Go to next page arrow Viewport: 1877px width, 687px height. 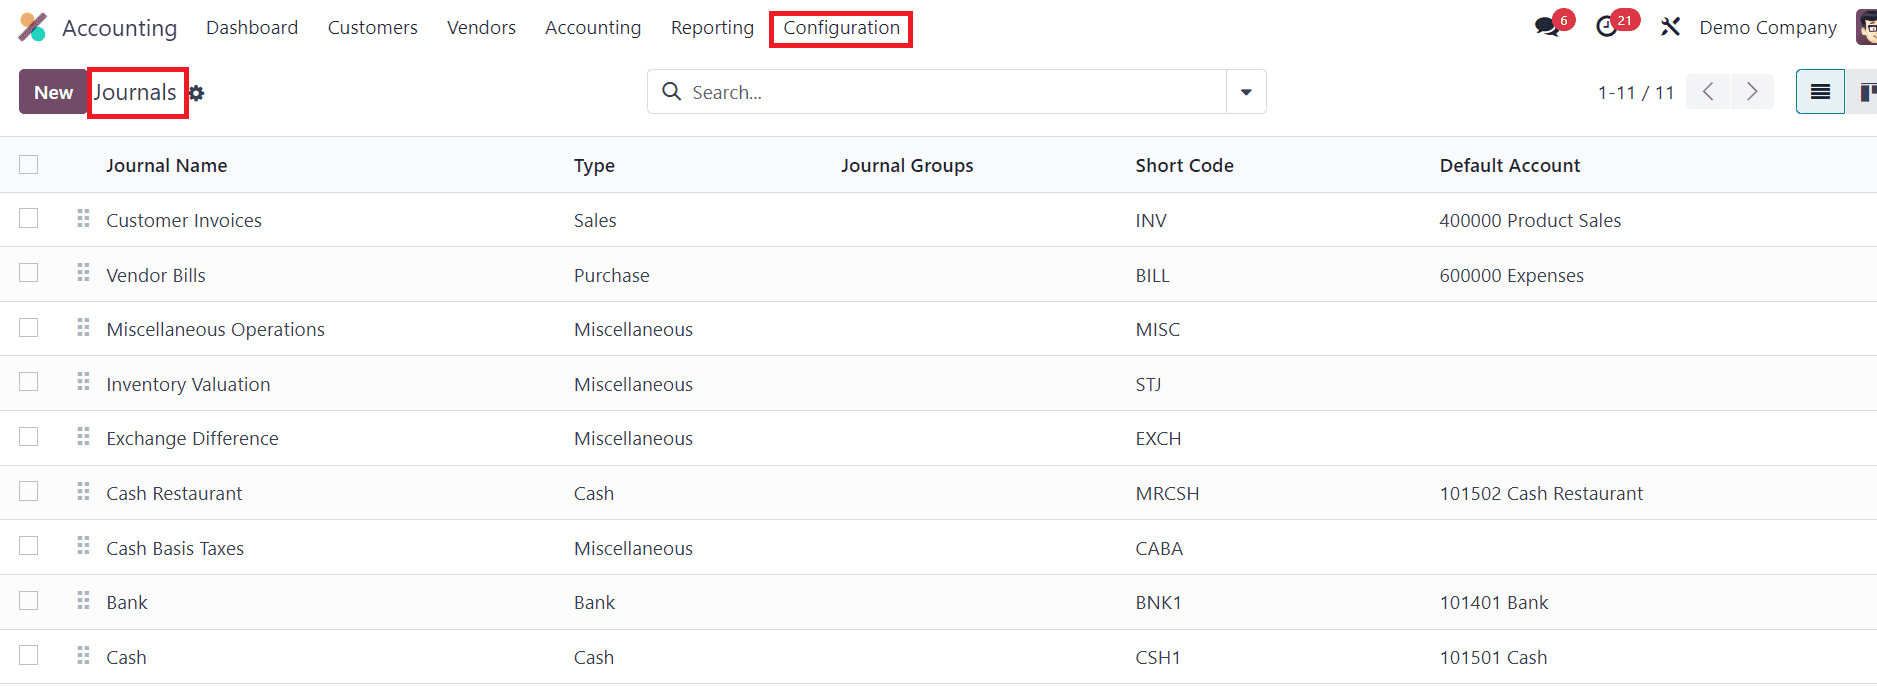tap(1752, 92)
